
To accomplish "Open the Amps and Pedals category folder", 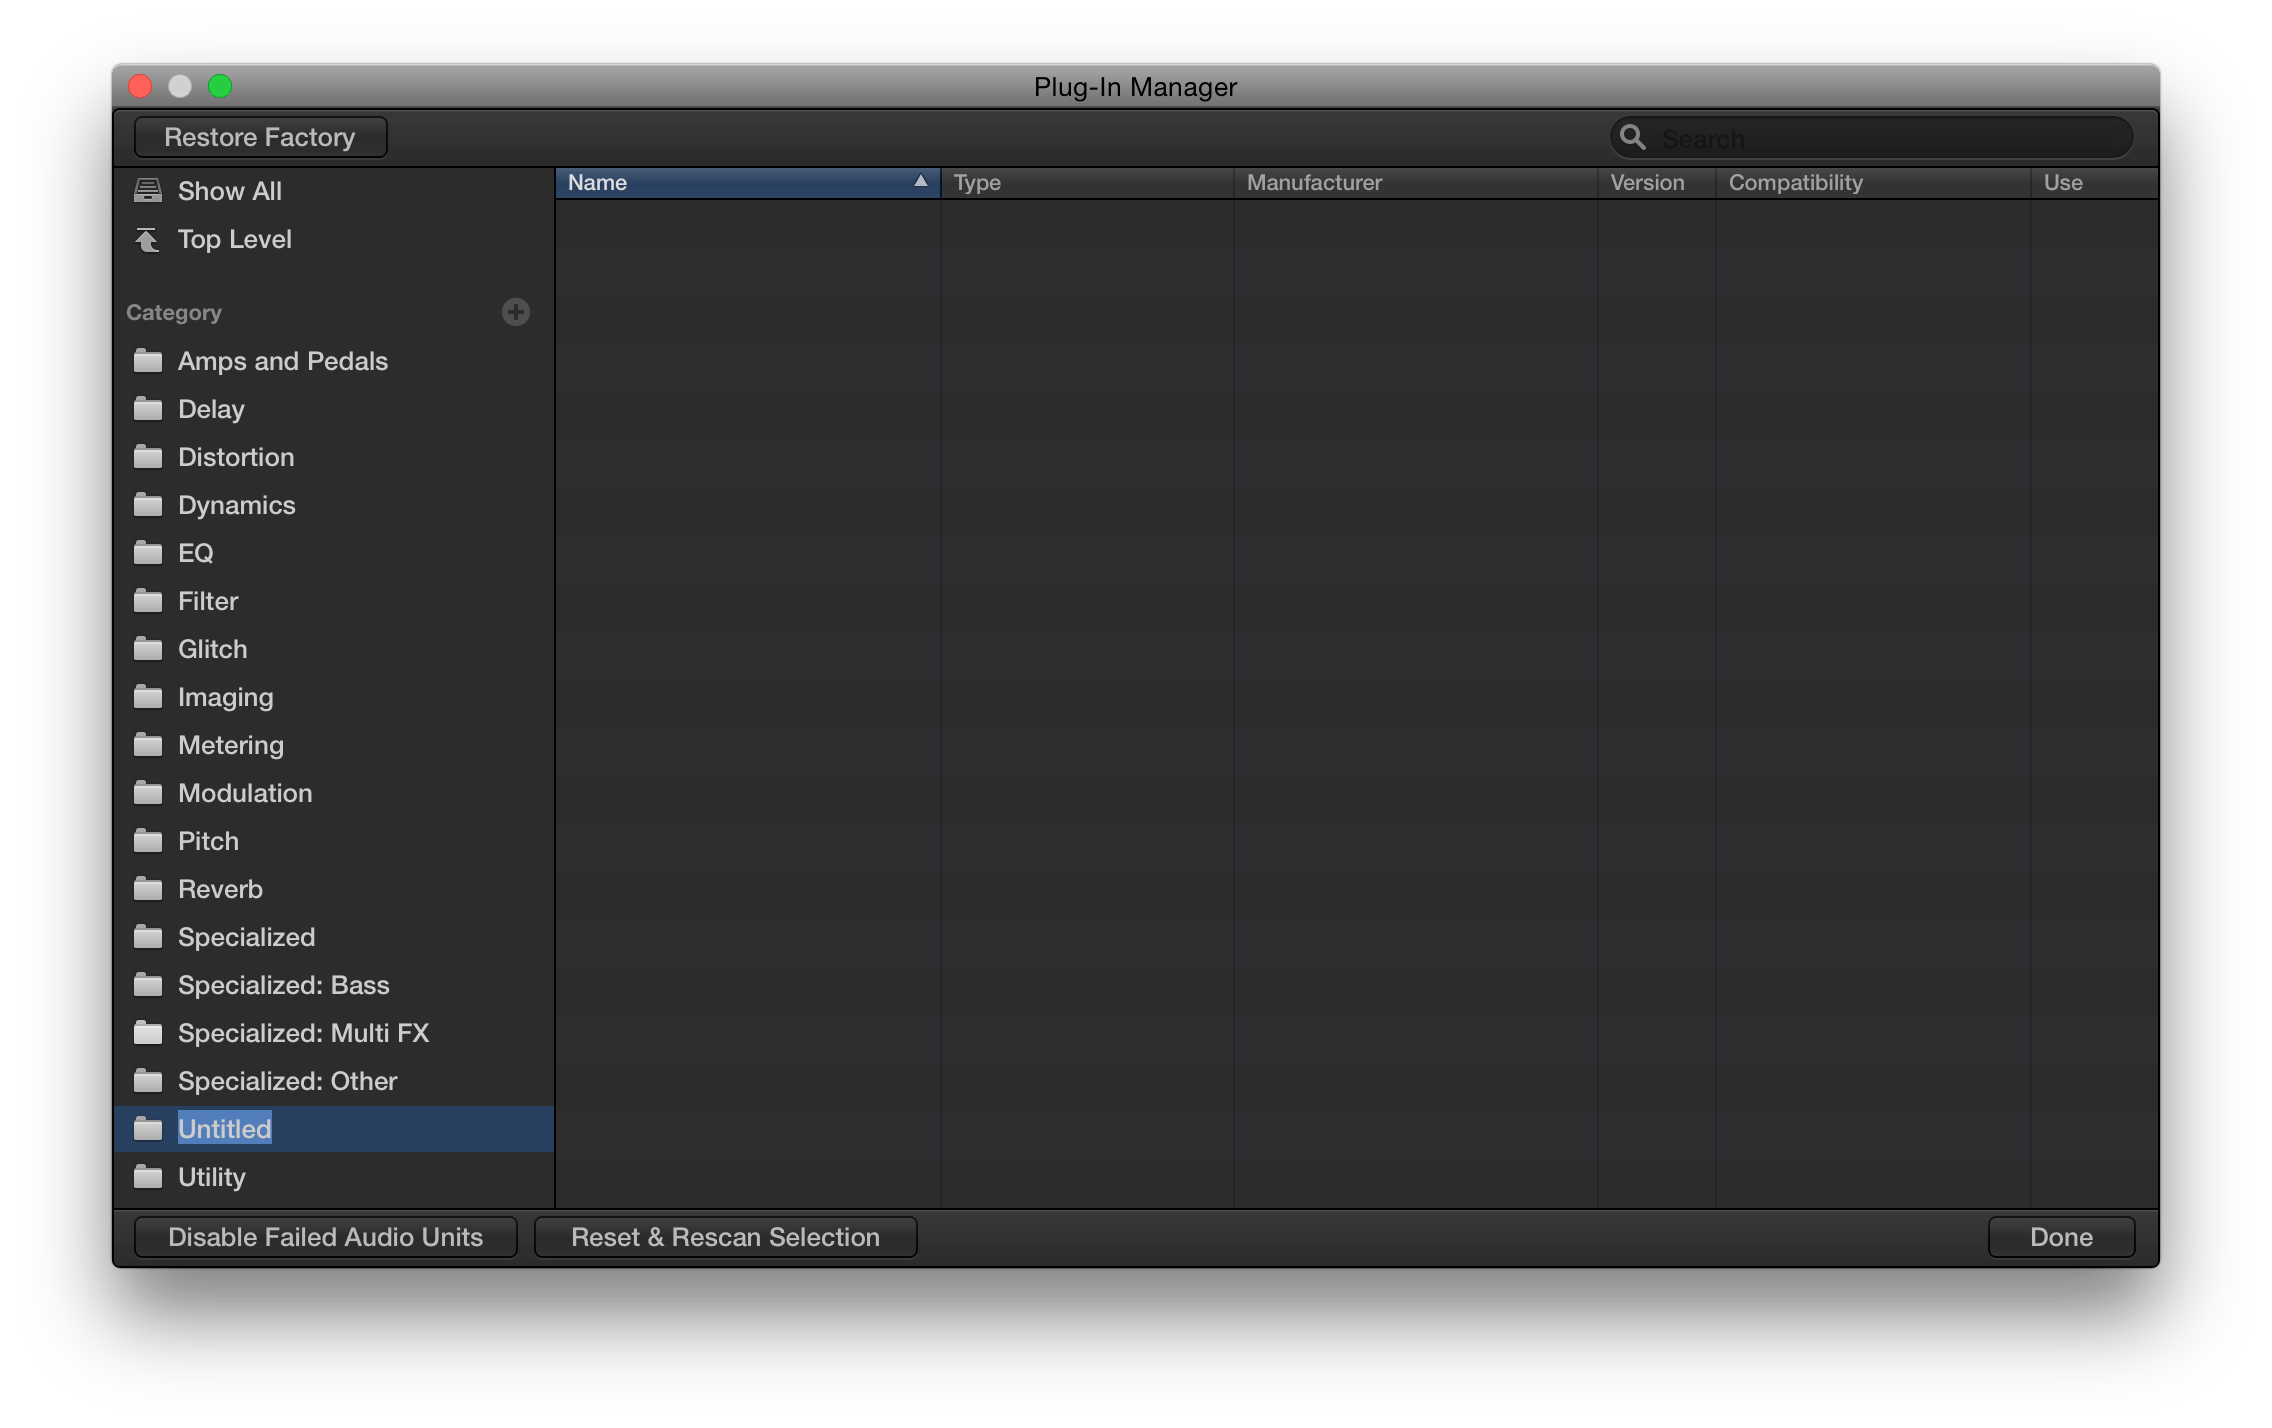I will pos(283,361).
